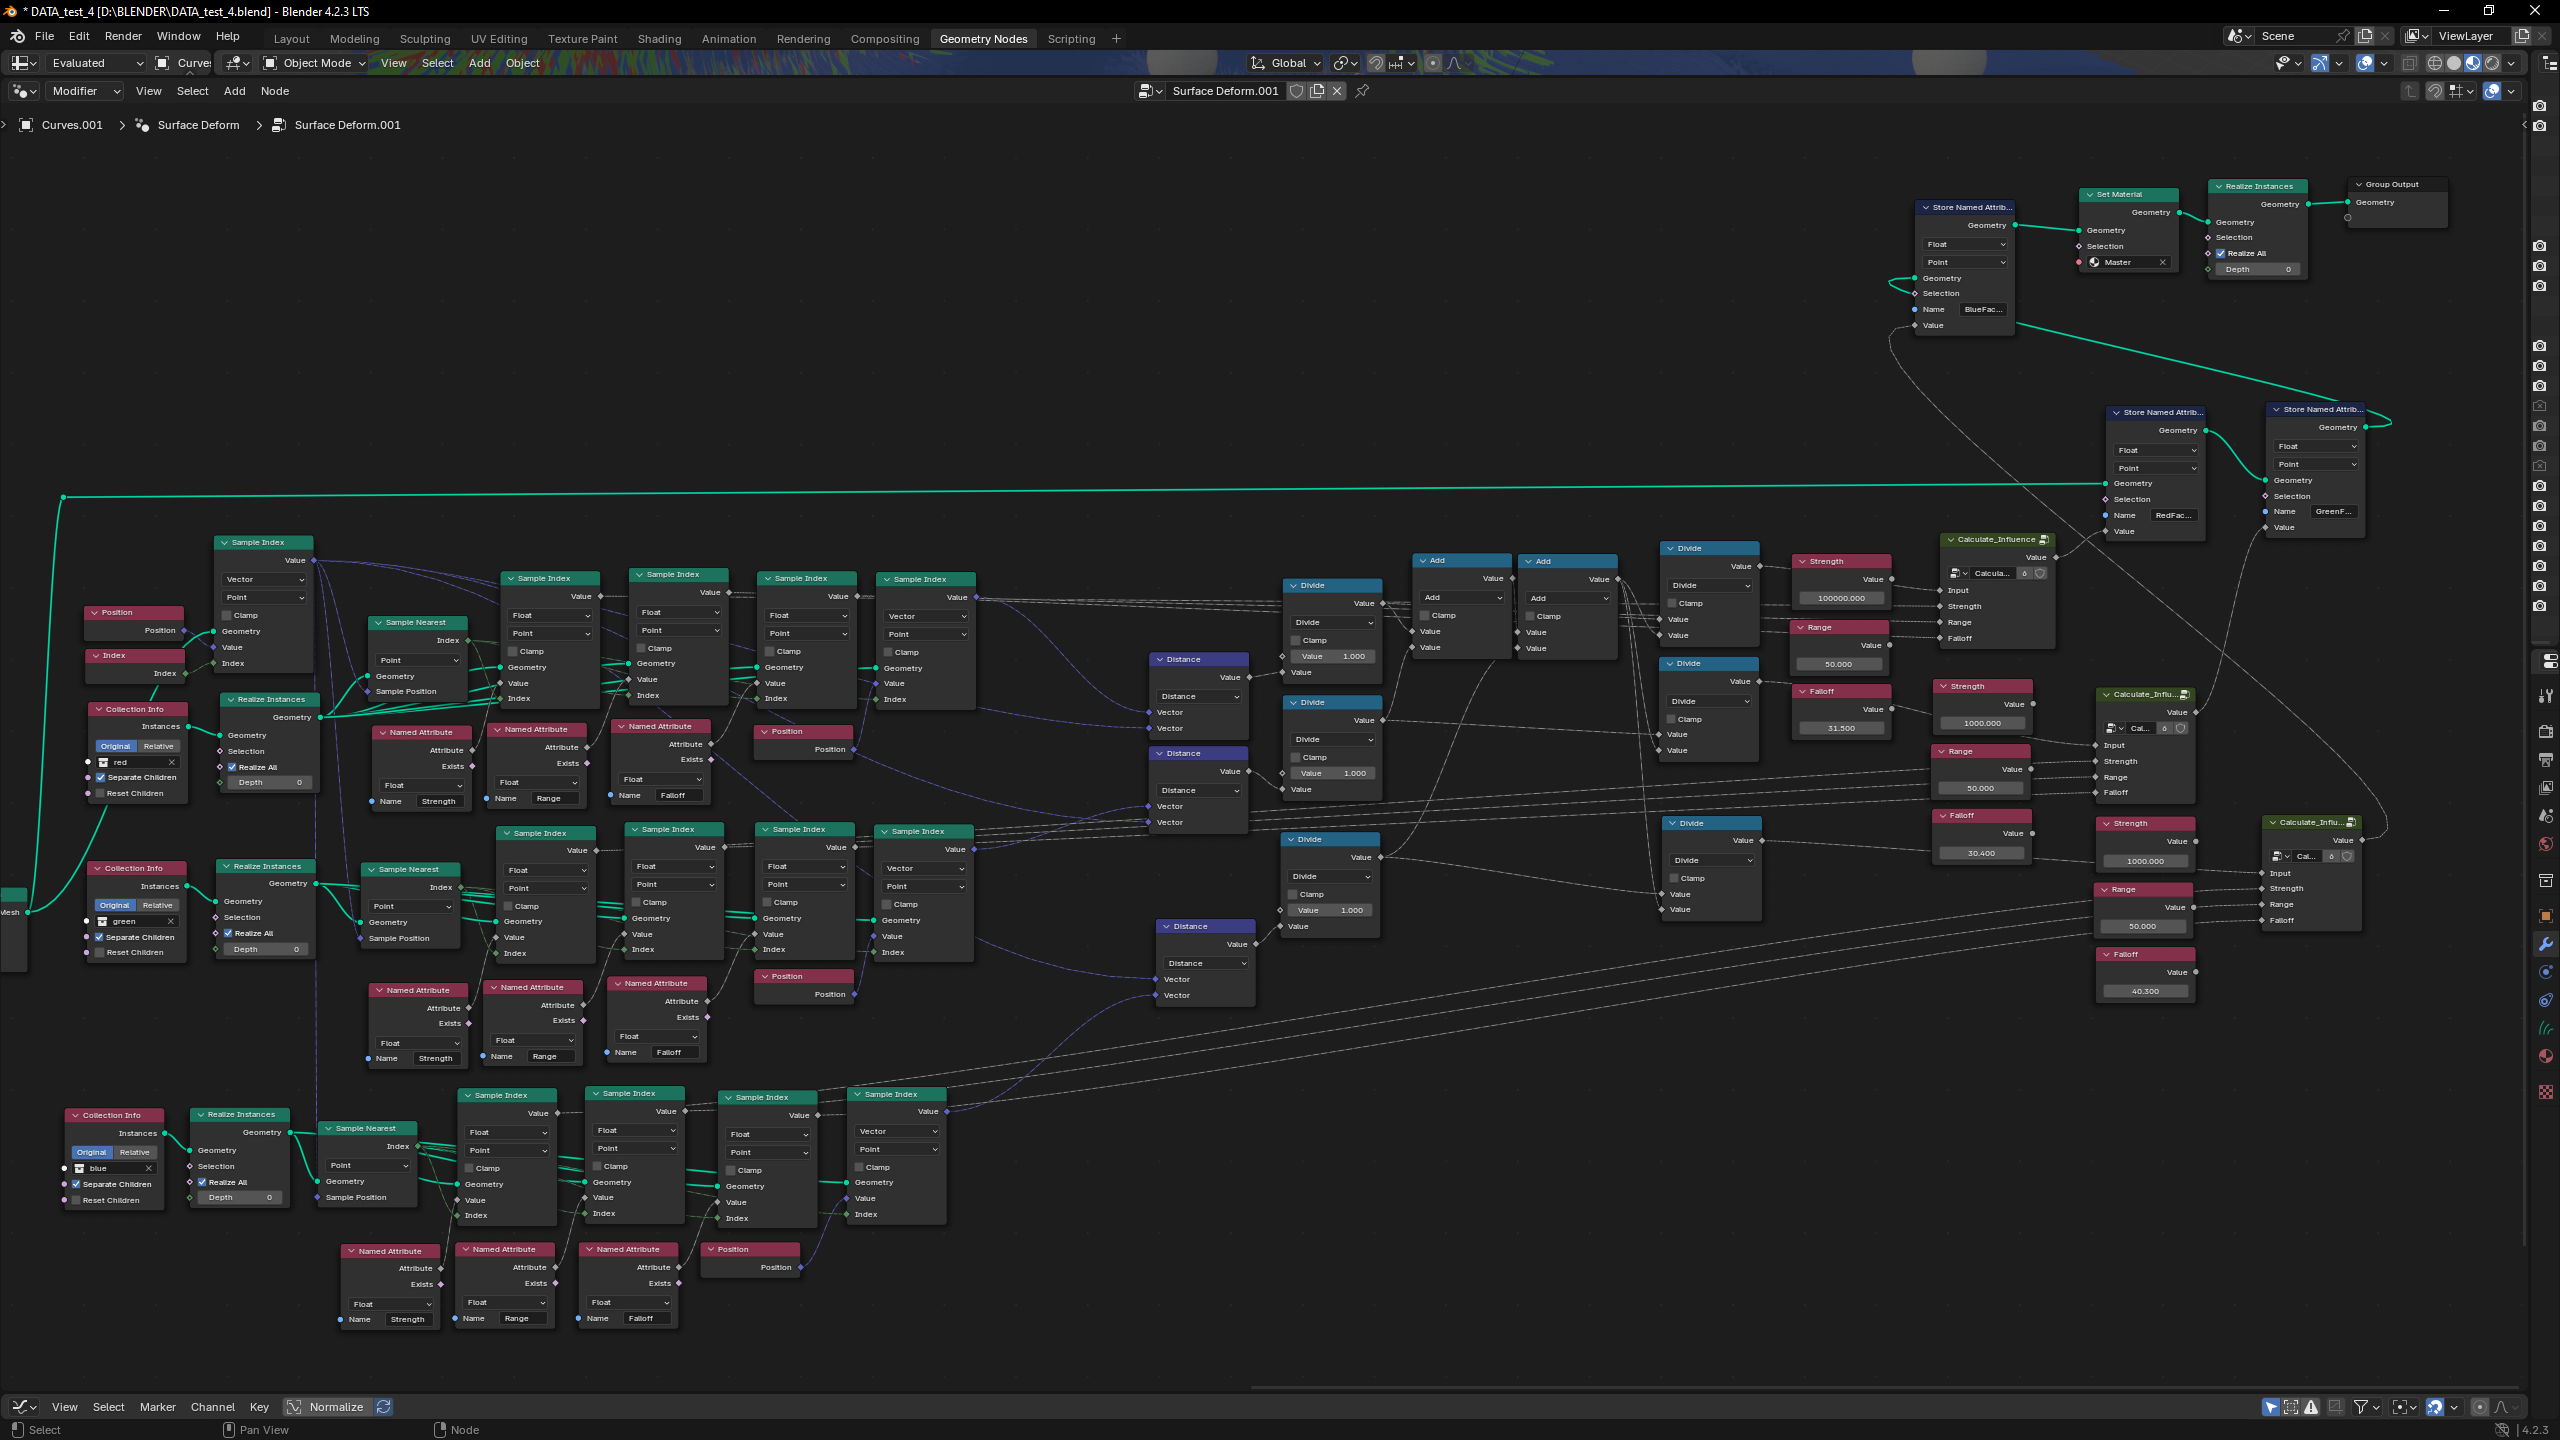The image size is (2560, 1440).
Task: Open the Object Data curves tab
Action: (x=2546, y=1028)
